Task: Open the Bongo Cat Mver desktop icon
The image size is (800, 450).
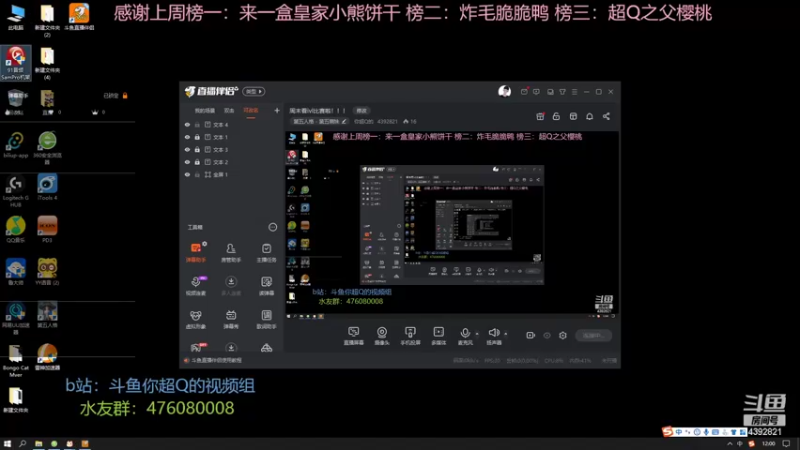Action: (16, 361)
